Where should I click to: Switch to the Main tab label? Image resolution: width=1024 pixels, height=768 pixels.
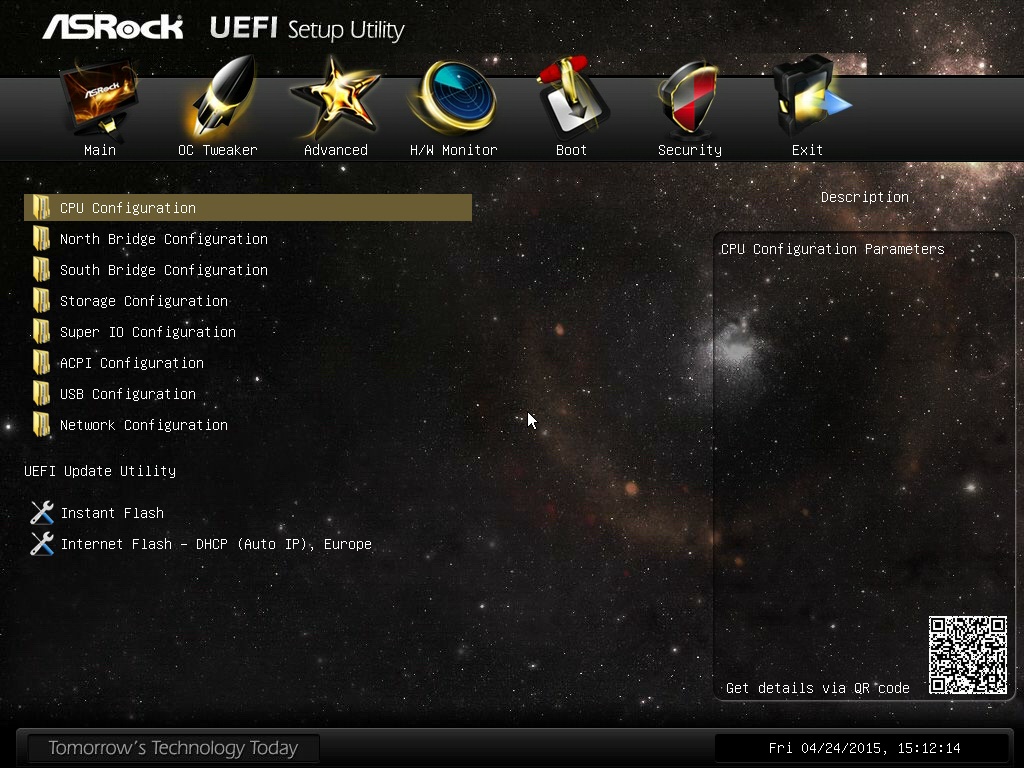(x=100, y=150)
